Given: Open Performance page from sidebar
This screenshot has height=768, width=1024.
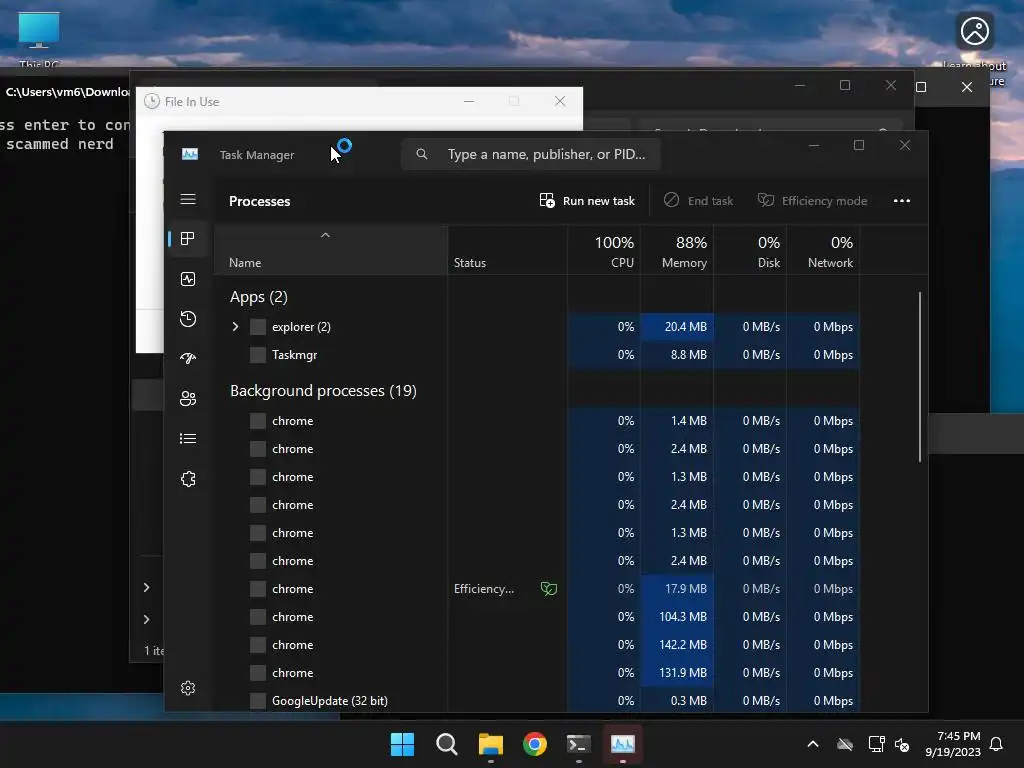Looking at the screenshot, I should pos(188,279).
